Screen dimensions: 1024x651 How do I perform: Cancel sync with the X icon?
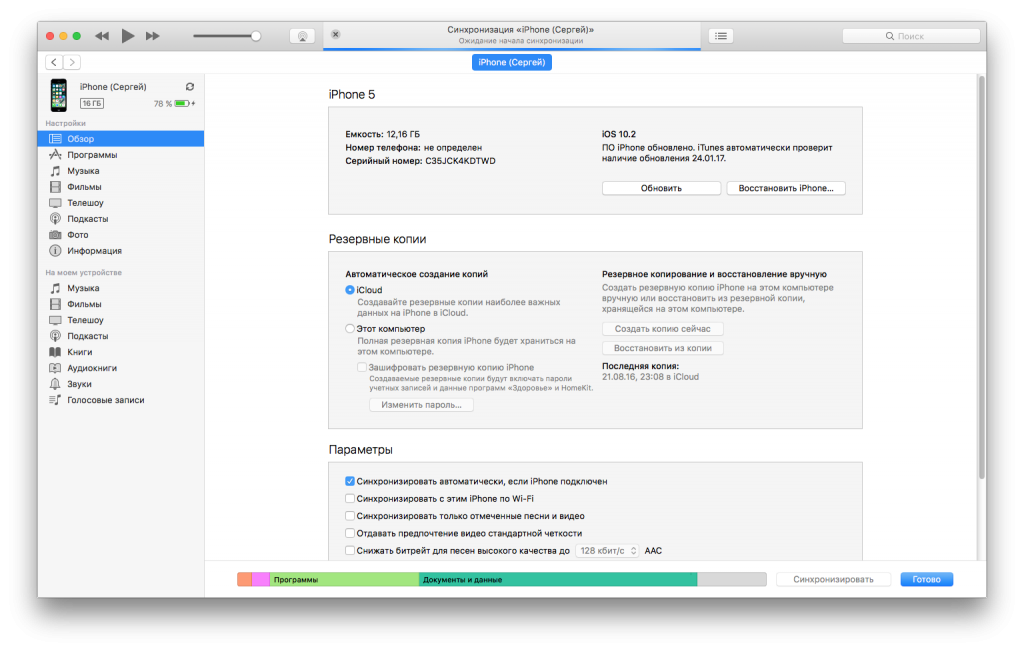click(336, 34)
